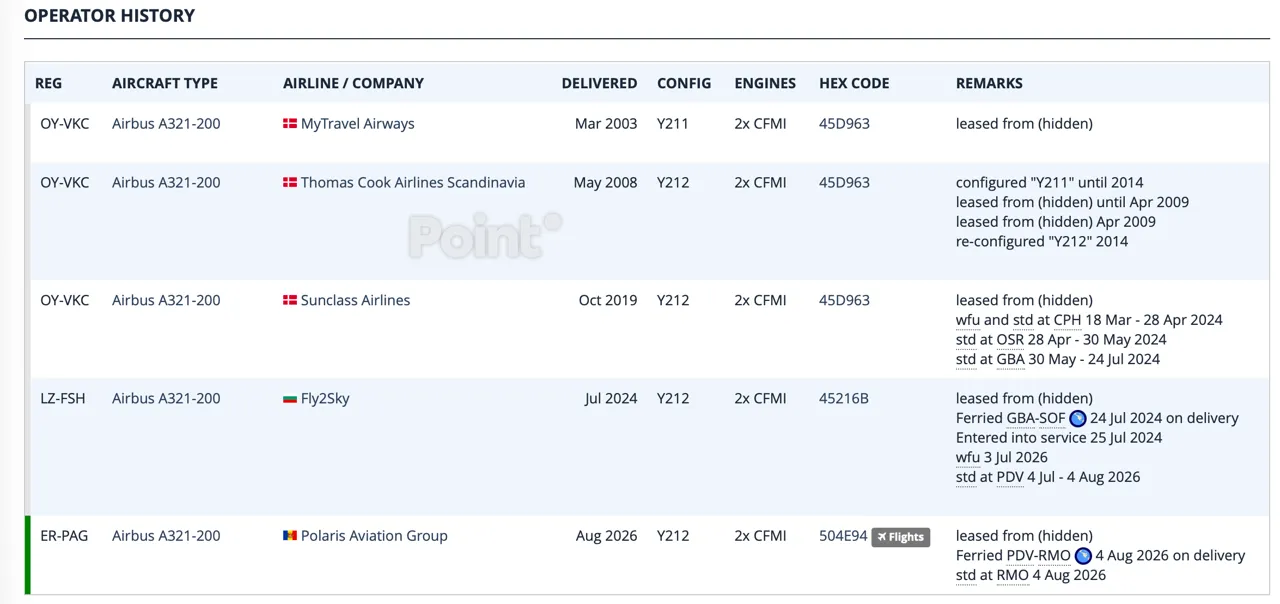Click registration ER-PAG
The image size is (1280, 604).
coord(64,536)
